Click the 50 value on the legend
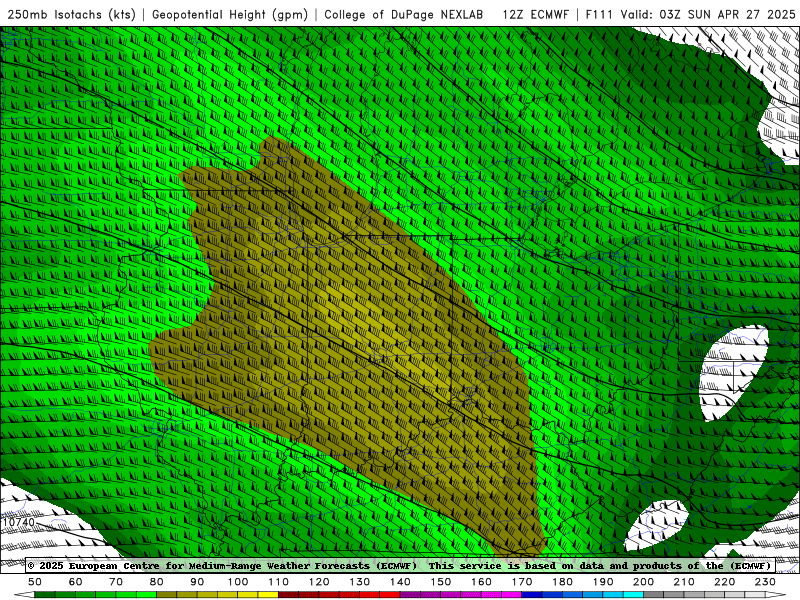The height and width of the screenshot is (600, 800). coord(34,582)
